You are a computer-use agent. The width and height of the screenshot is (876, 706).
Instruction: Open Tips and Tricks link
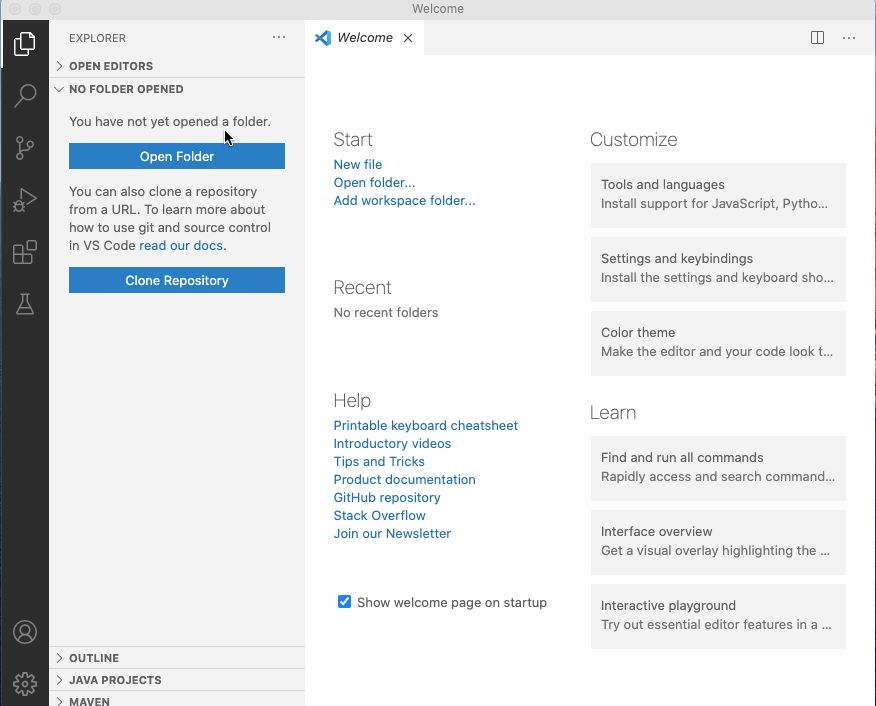pyautogui.click(x=379, y=461)
